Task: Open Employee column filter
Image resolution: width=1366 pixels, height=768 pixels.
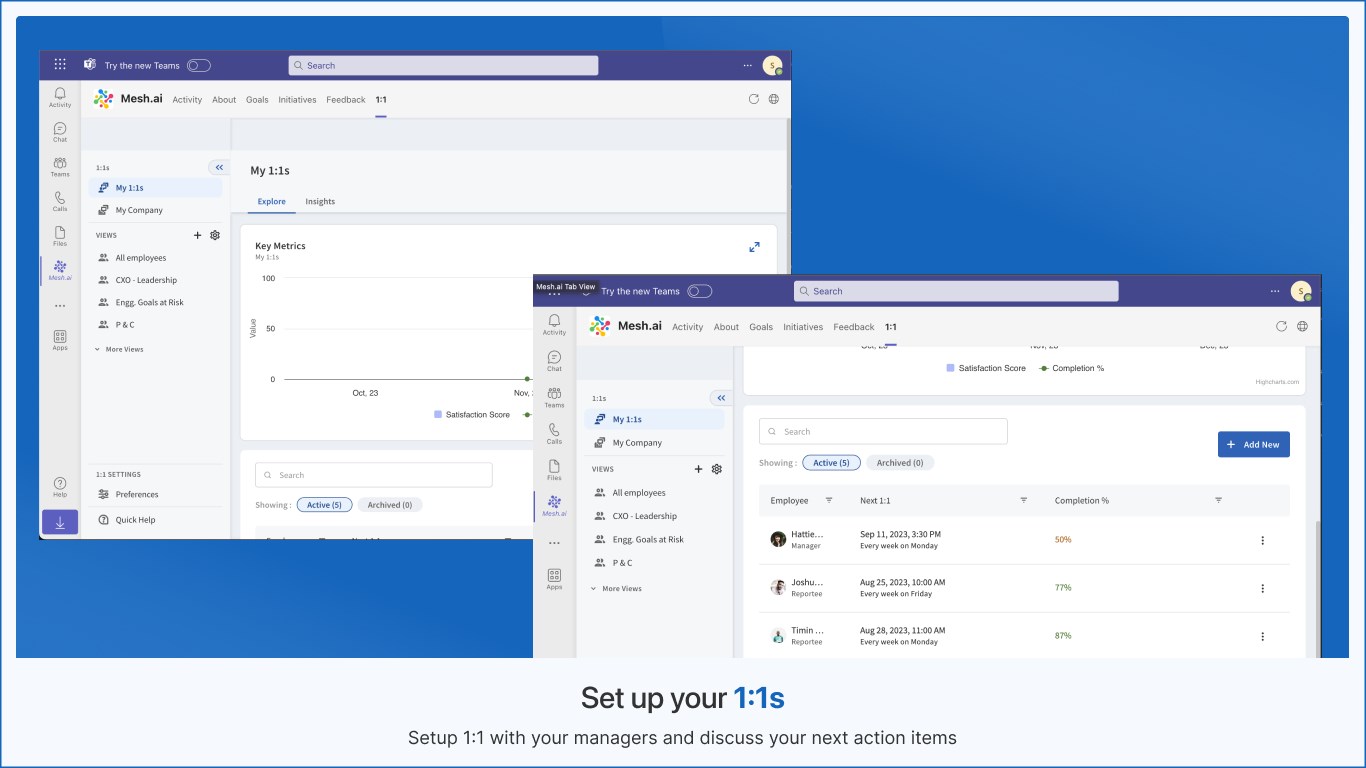Action: click(x=828, y=500)
